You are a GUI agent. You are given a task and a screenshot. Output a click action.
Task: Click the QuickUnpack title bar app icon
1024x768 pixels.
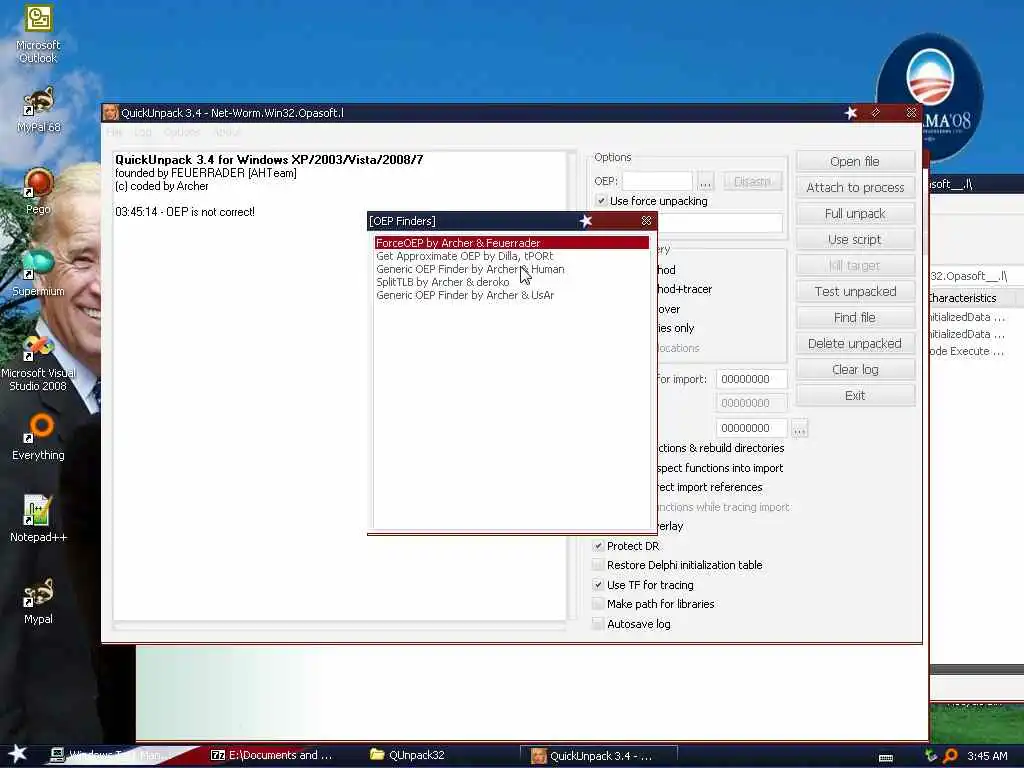click(x=110, y=112)
